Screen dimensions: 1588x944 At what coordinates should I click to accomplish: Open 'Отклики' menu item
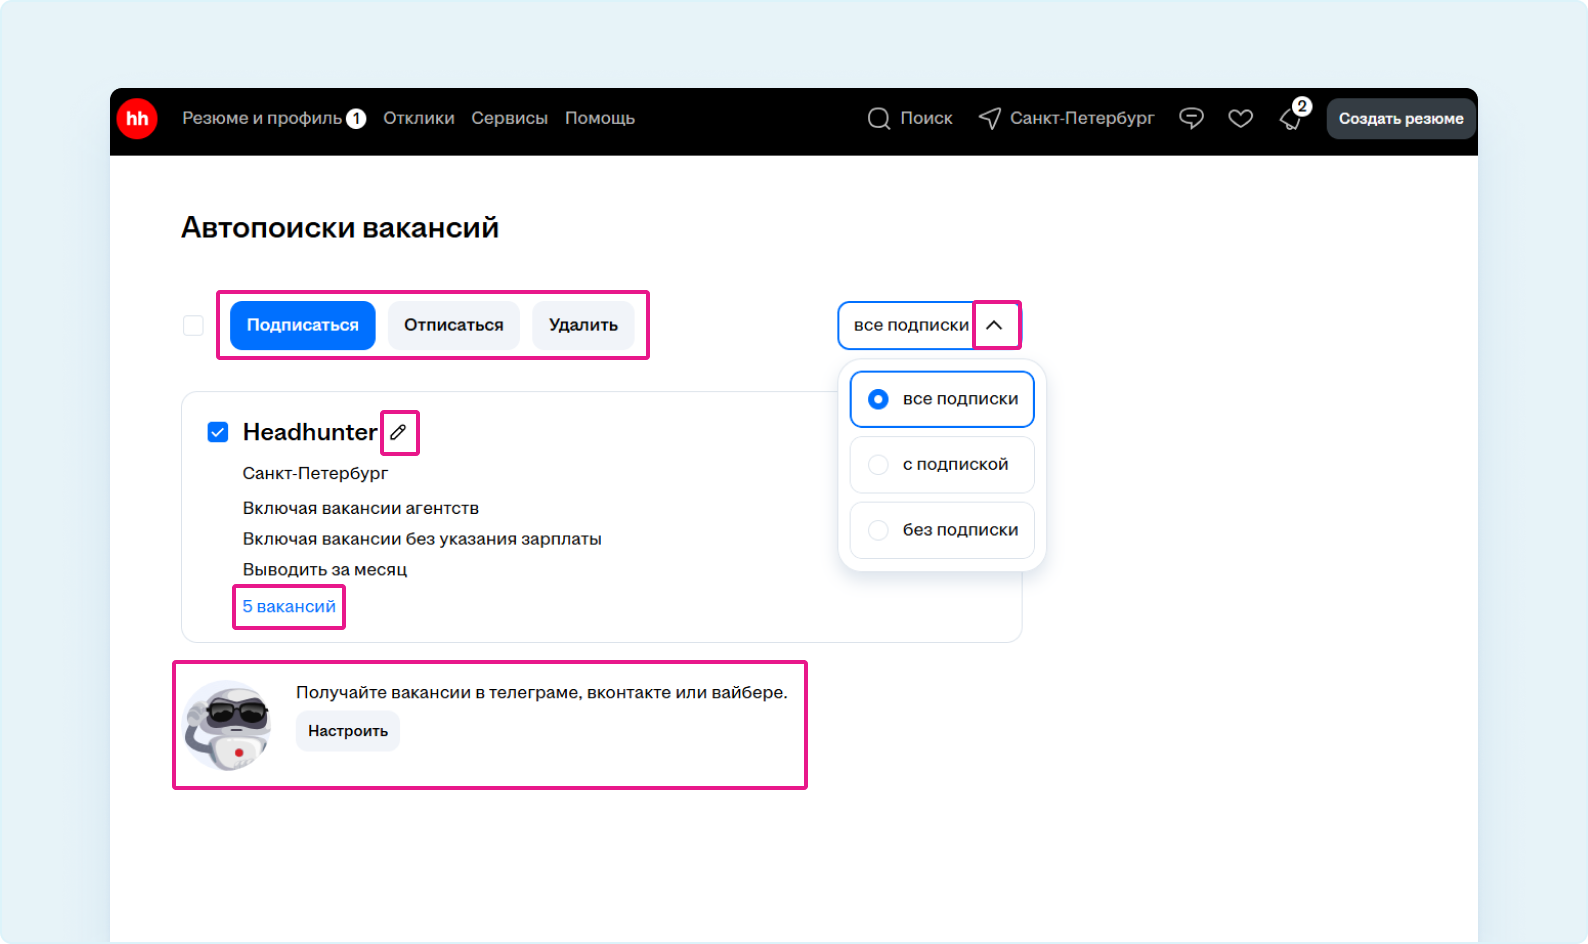[x=419, y=118]
